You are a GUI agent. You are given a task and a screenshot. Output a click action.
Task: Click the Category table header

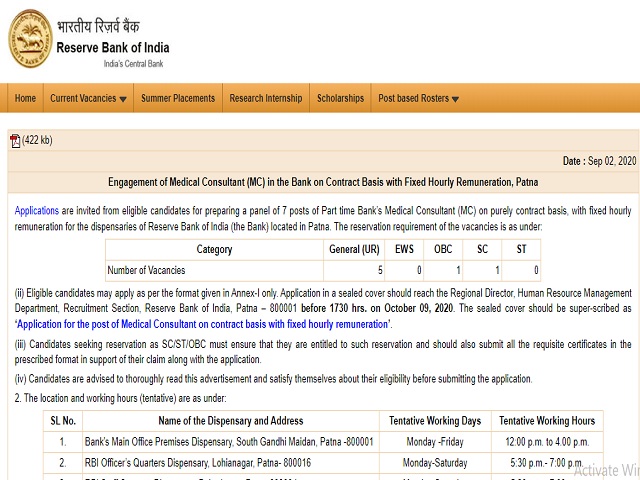[x=214, y=249]
